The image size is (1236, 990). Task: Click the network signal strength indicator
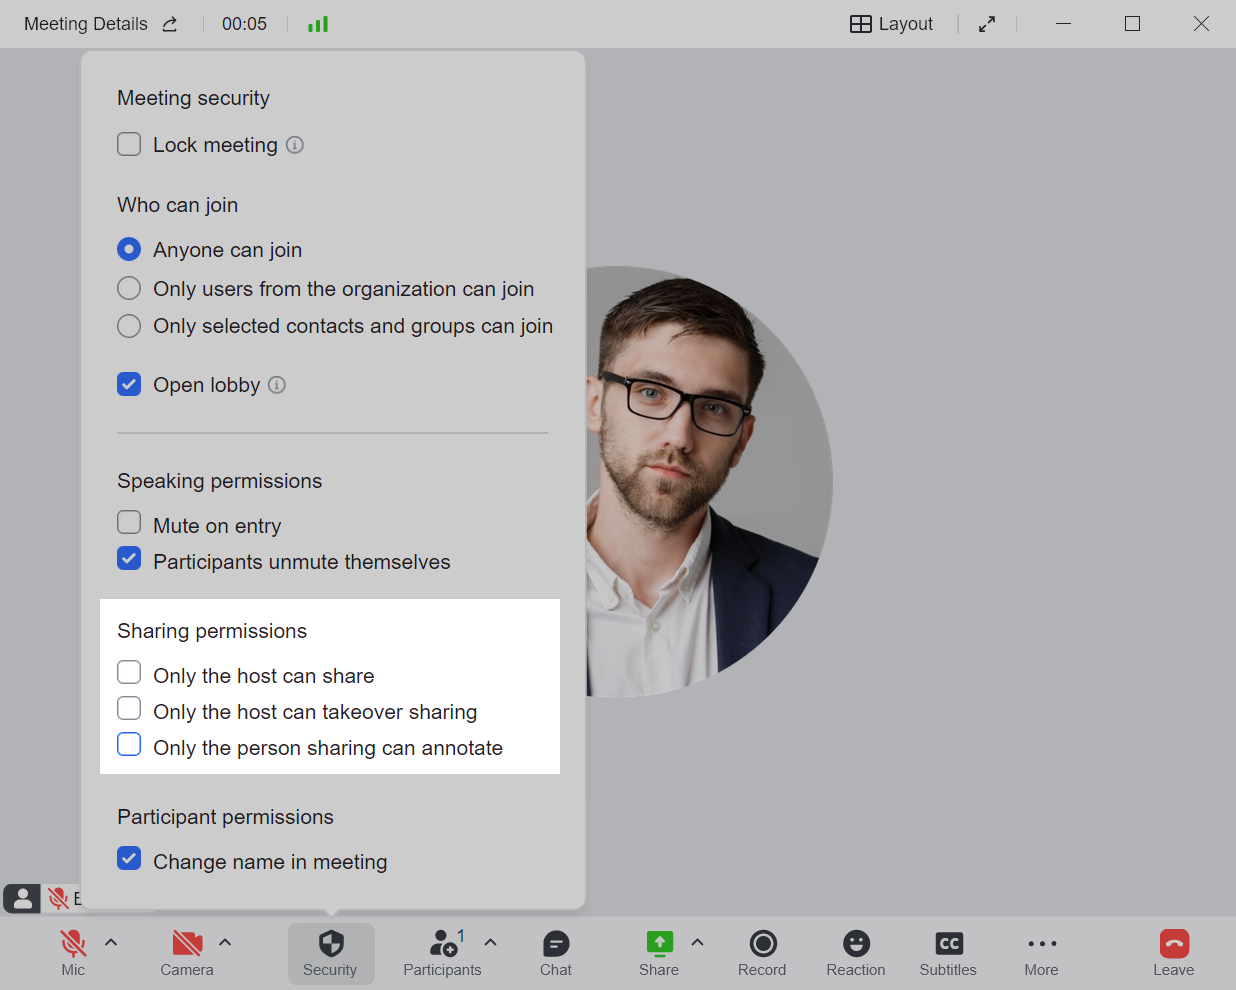click(x=318, y=24)
